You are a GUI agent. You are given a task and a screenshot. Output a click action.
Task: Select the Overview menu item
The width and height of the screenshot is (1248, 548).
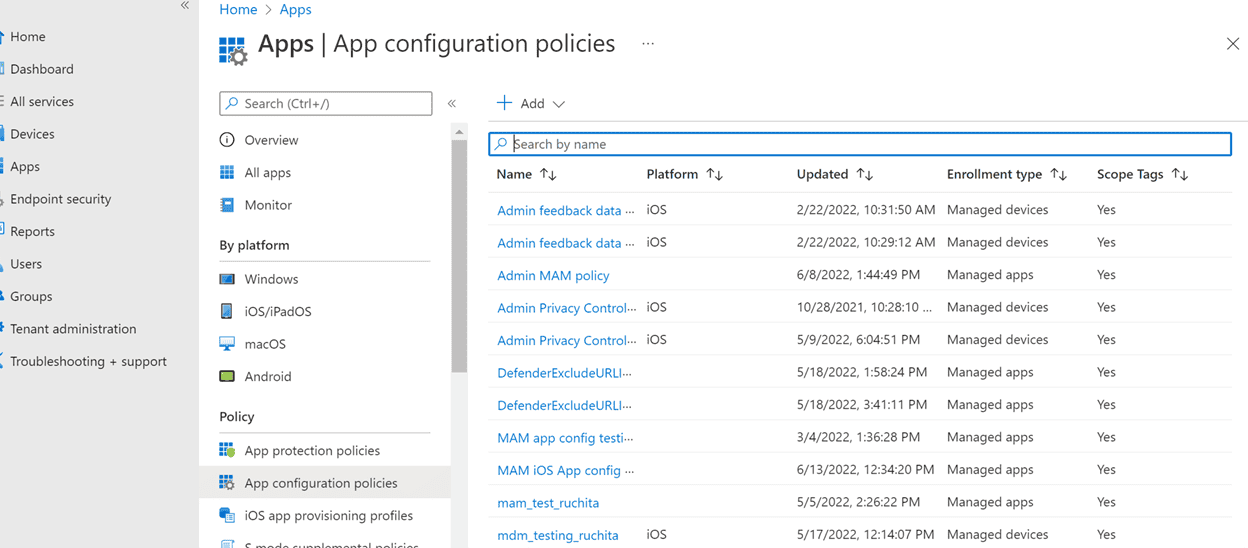(x=271, y=140)
